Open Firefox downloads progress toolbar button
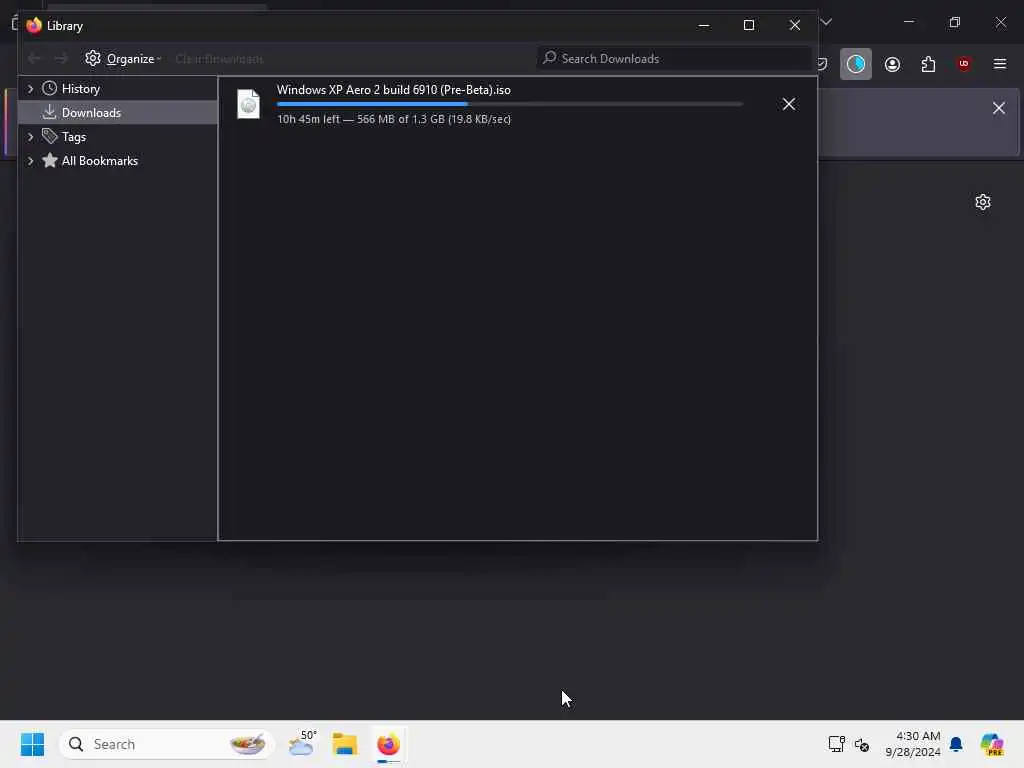The height and width of the screenshot is (768, 1024). pos(856,64)
